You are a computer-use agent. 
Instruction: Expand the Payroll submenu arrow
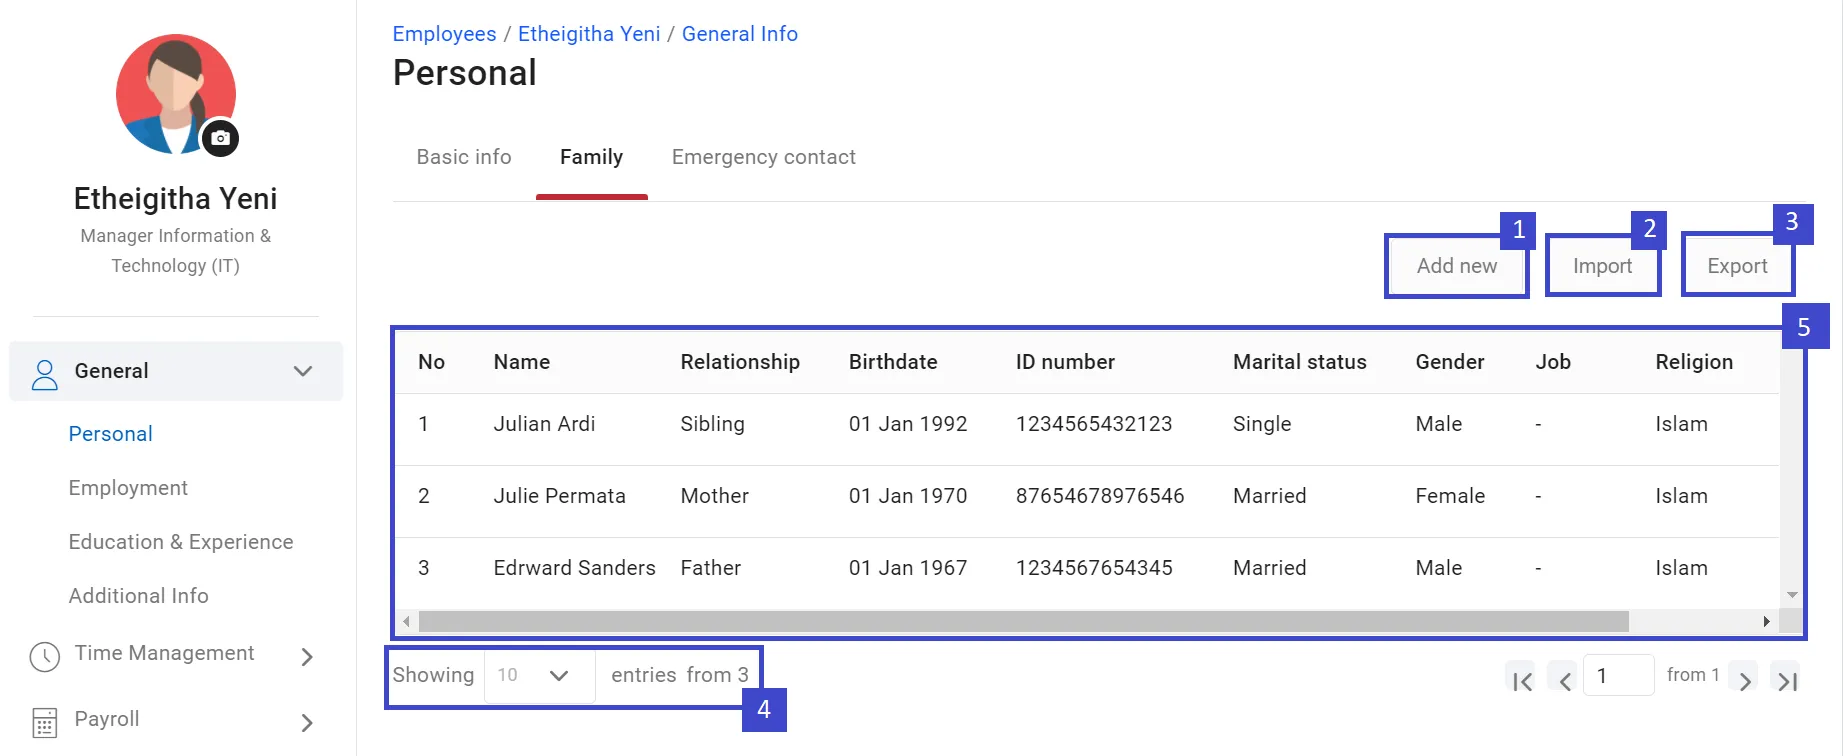pyautogui.click(x=307, y=722)
